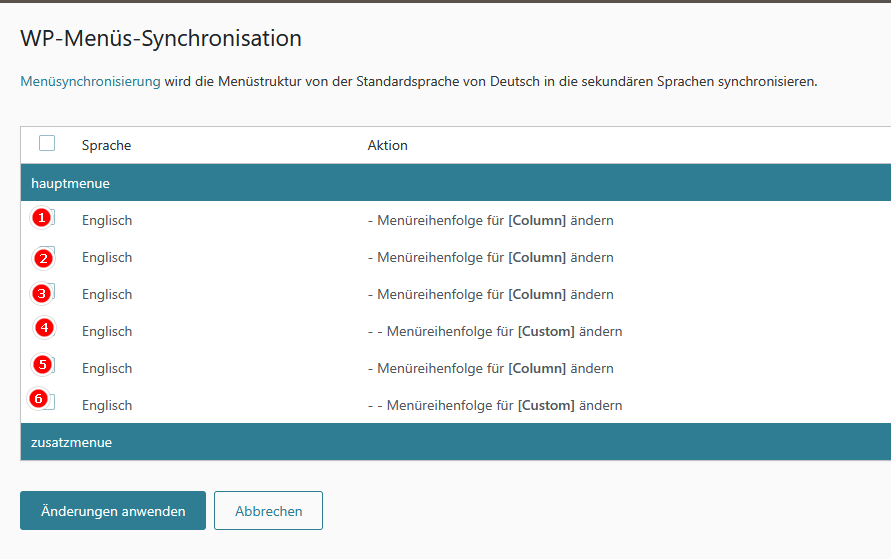The width and height of the screenshot is (891, 559).
Task: Click the [Column] action text beside marker 1
Action: point(537,220)
